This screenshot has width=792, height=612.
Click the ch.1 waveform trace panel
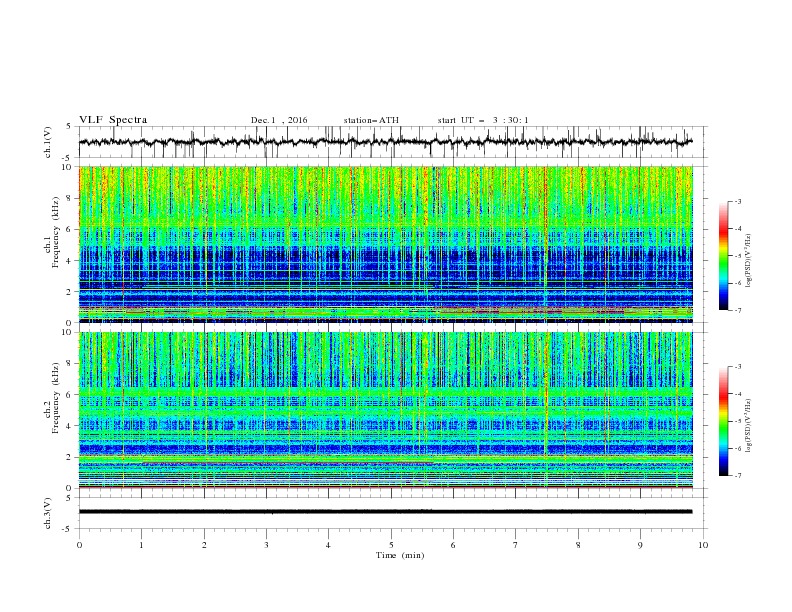coord(393,142)
